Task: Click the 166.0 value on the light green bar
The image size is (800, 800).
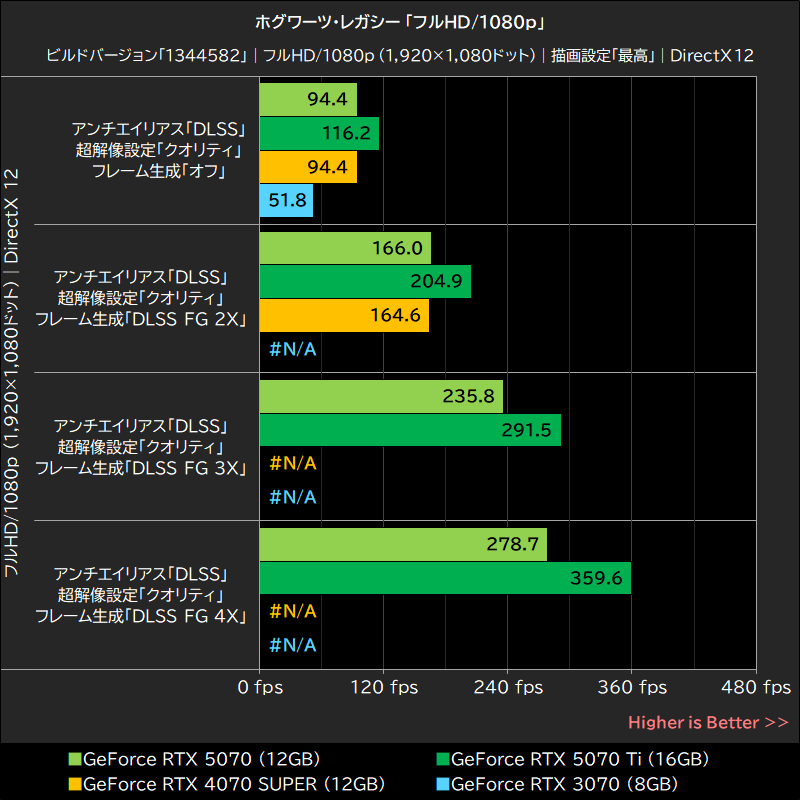Action: click(397, 248)
